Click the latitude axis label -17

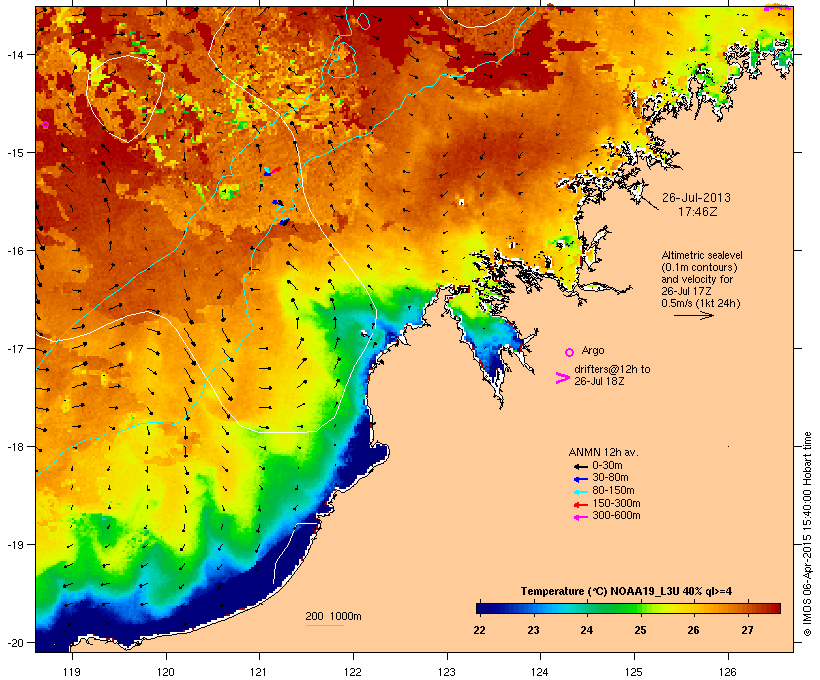point(14,348)
